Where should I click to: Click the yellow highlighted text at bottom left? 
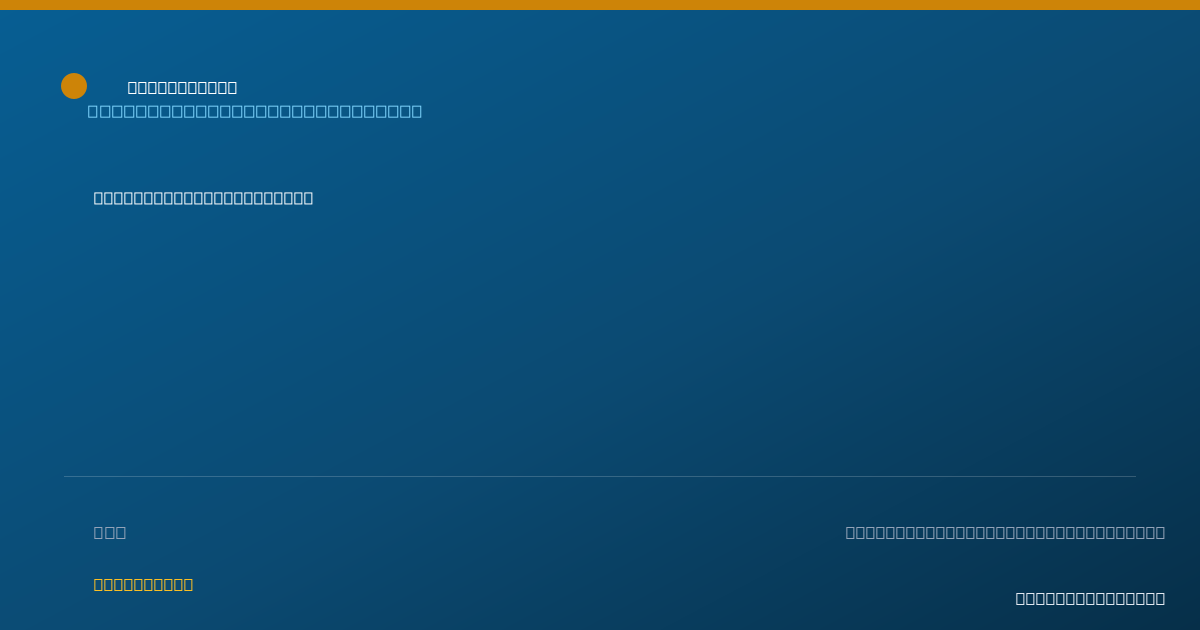pyautogui.click(x=144, y=585)
